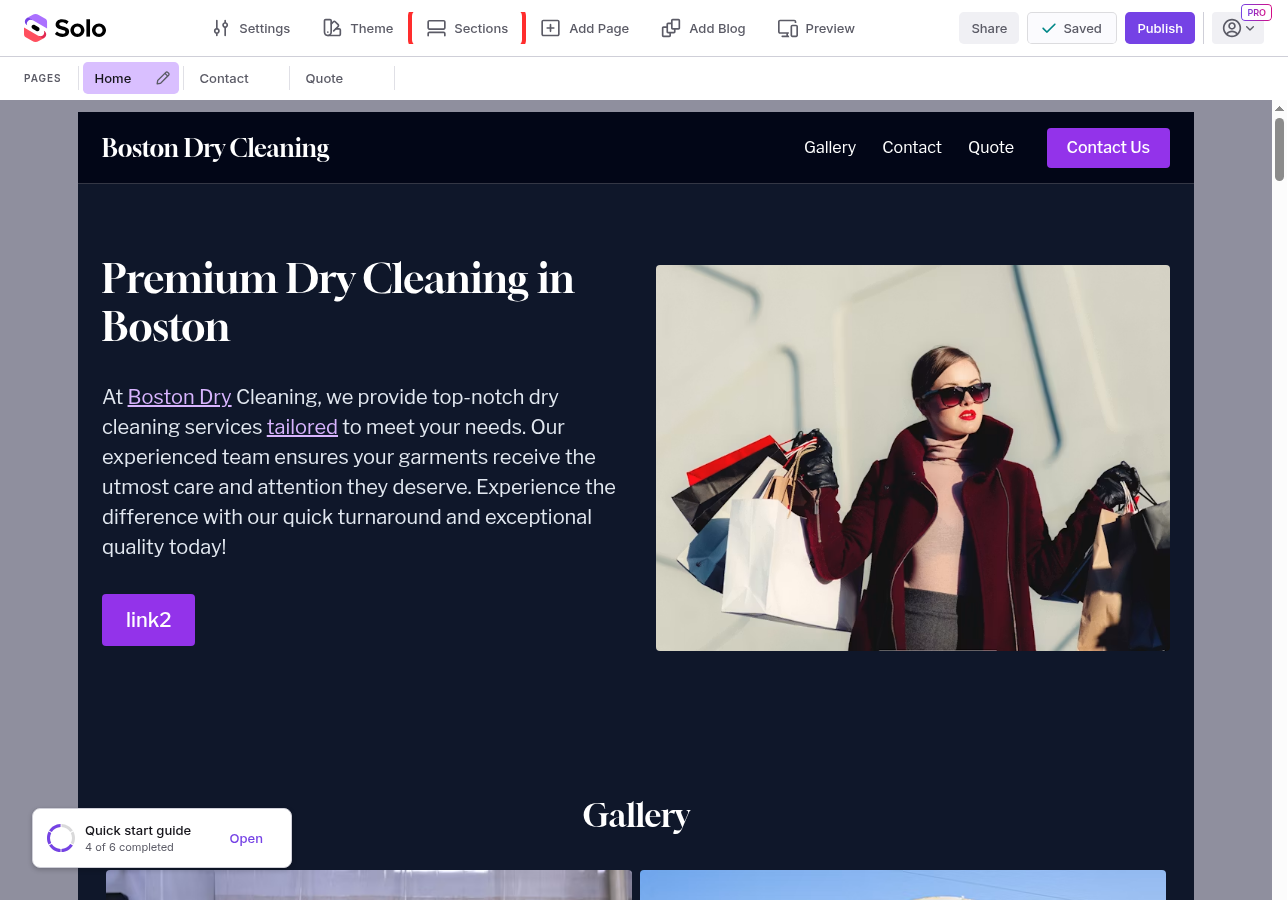Expand the account profile dropdown
The width and height of the screenshot is (1288, 900).
point(1238,28)
